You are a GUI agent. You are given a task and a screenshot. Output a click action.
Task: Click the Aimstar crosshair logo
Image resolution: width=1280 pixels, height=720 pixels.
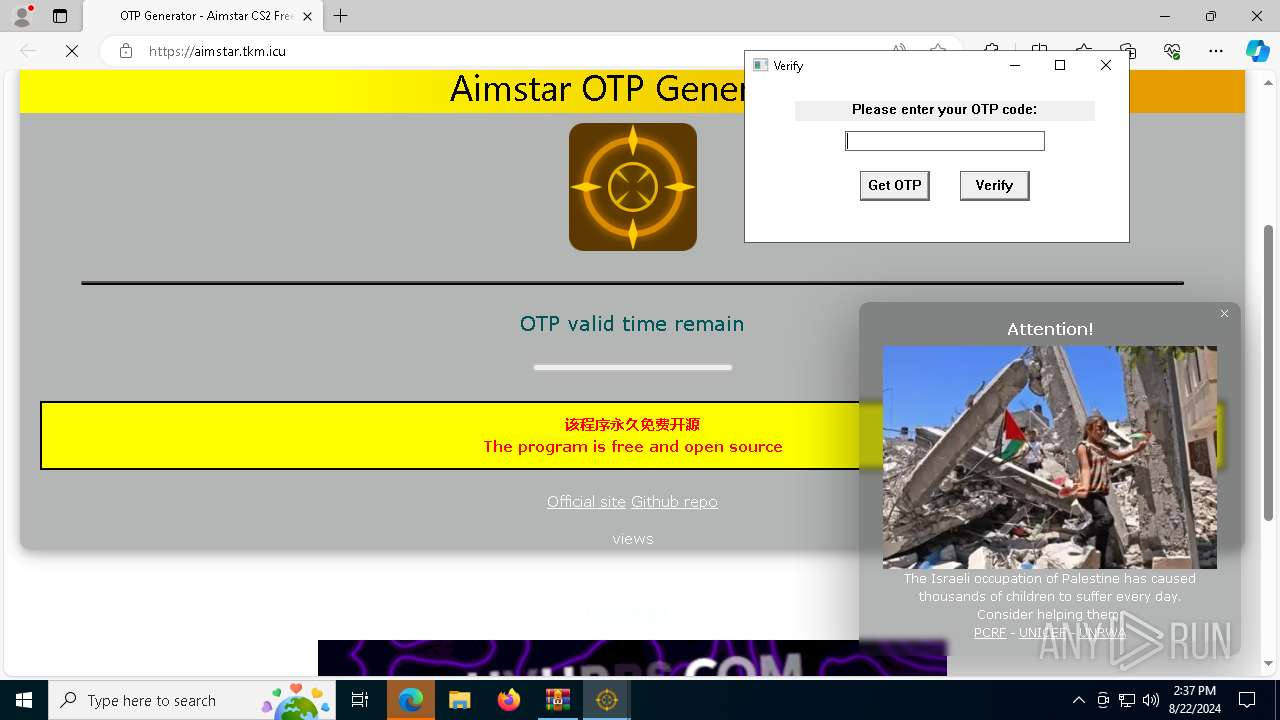[x=633, y=187]
